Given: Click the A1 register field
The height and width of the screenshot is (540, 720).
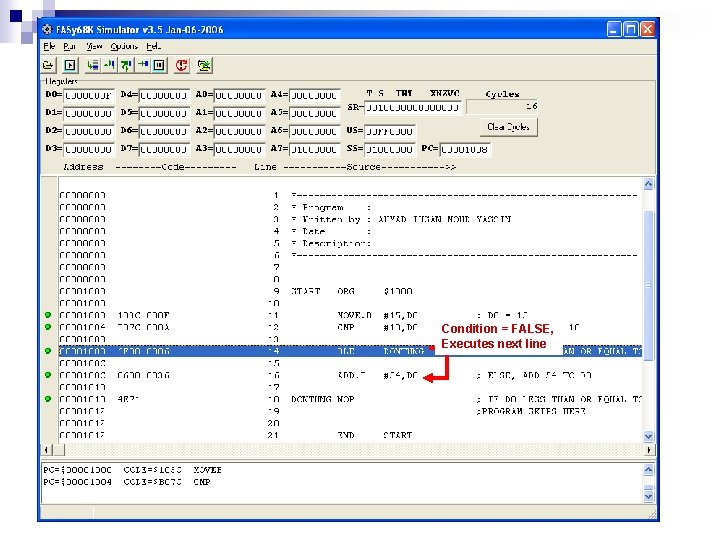Looking at the screenshot, I should click(239, 113).
